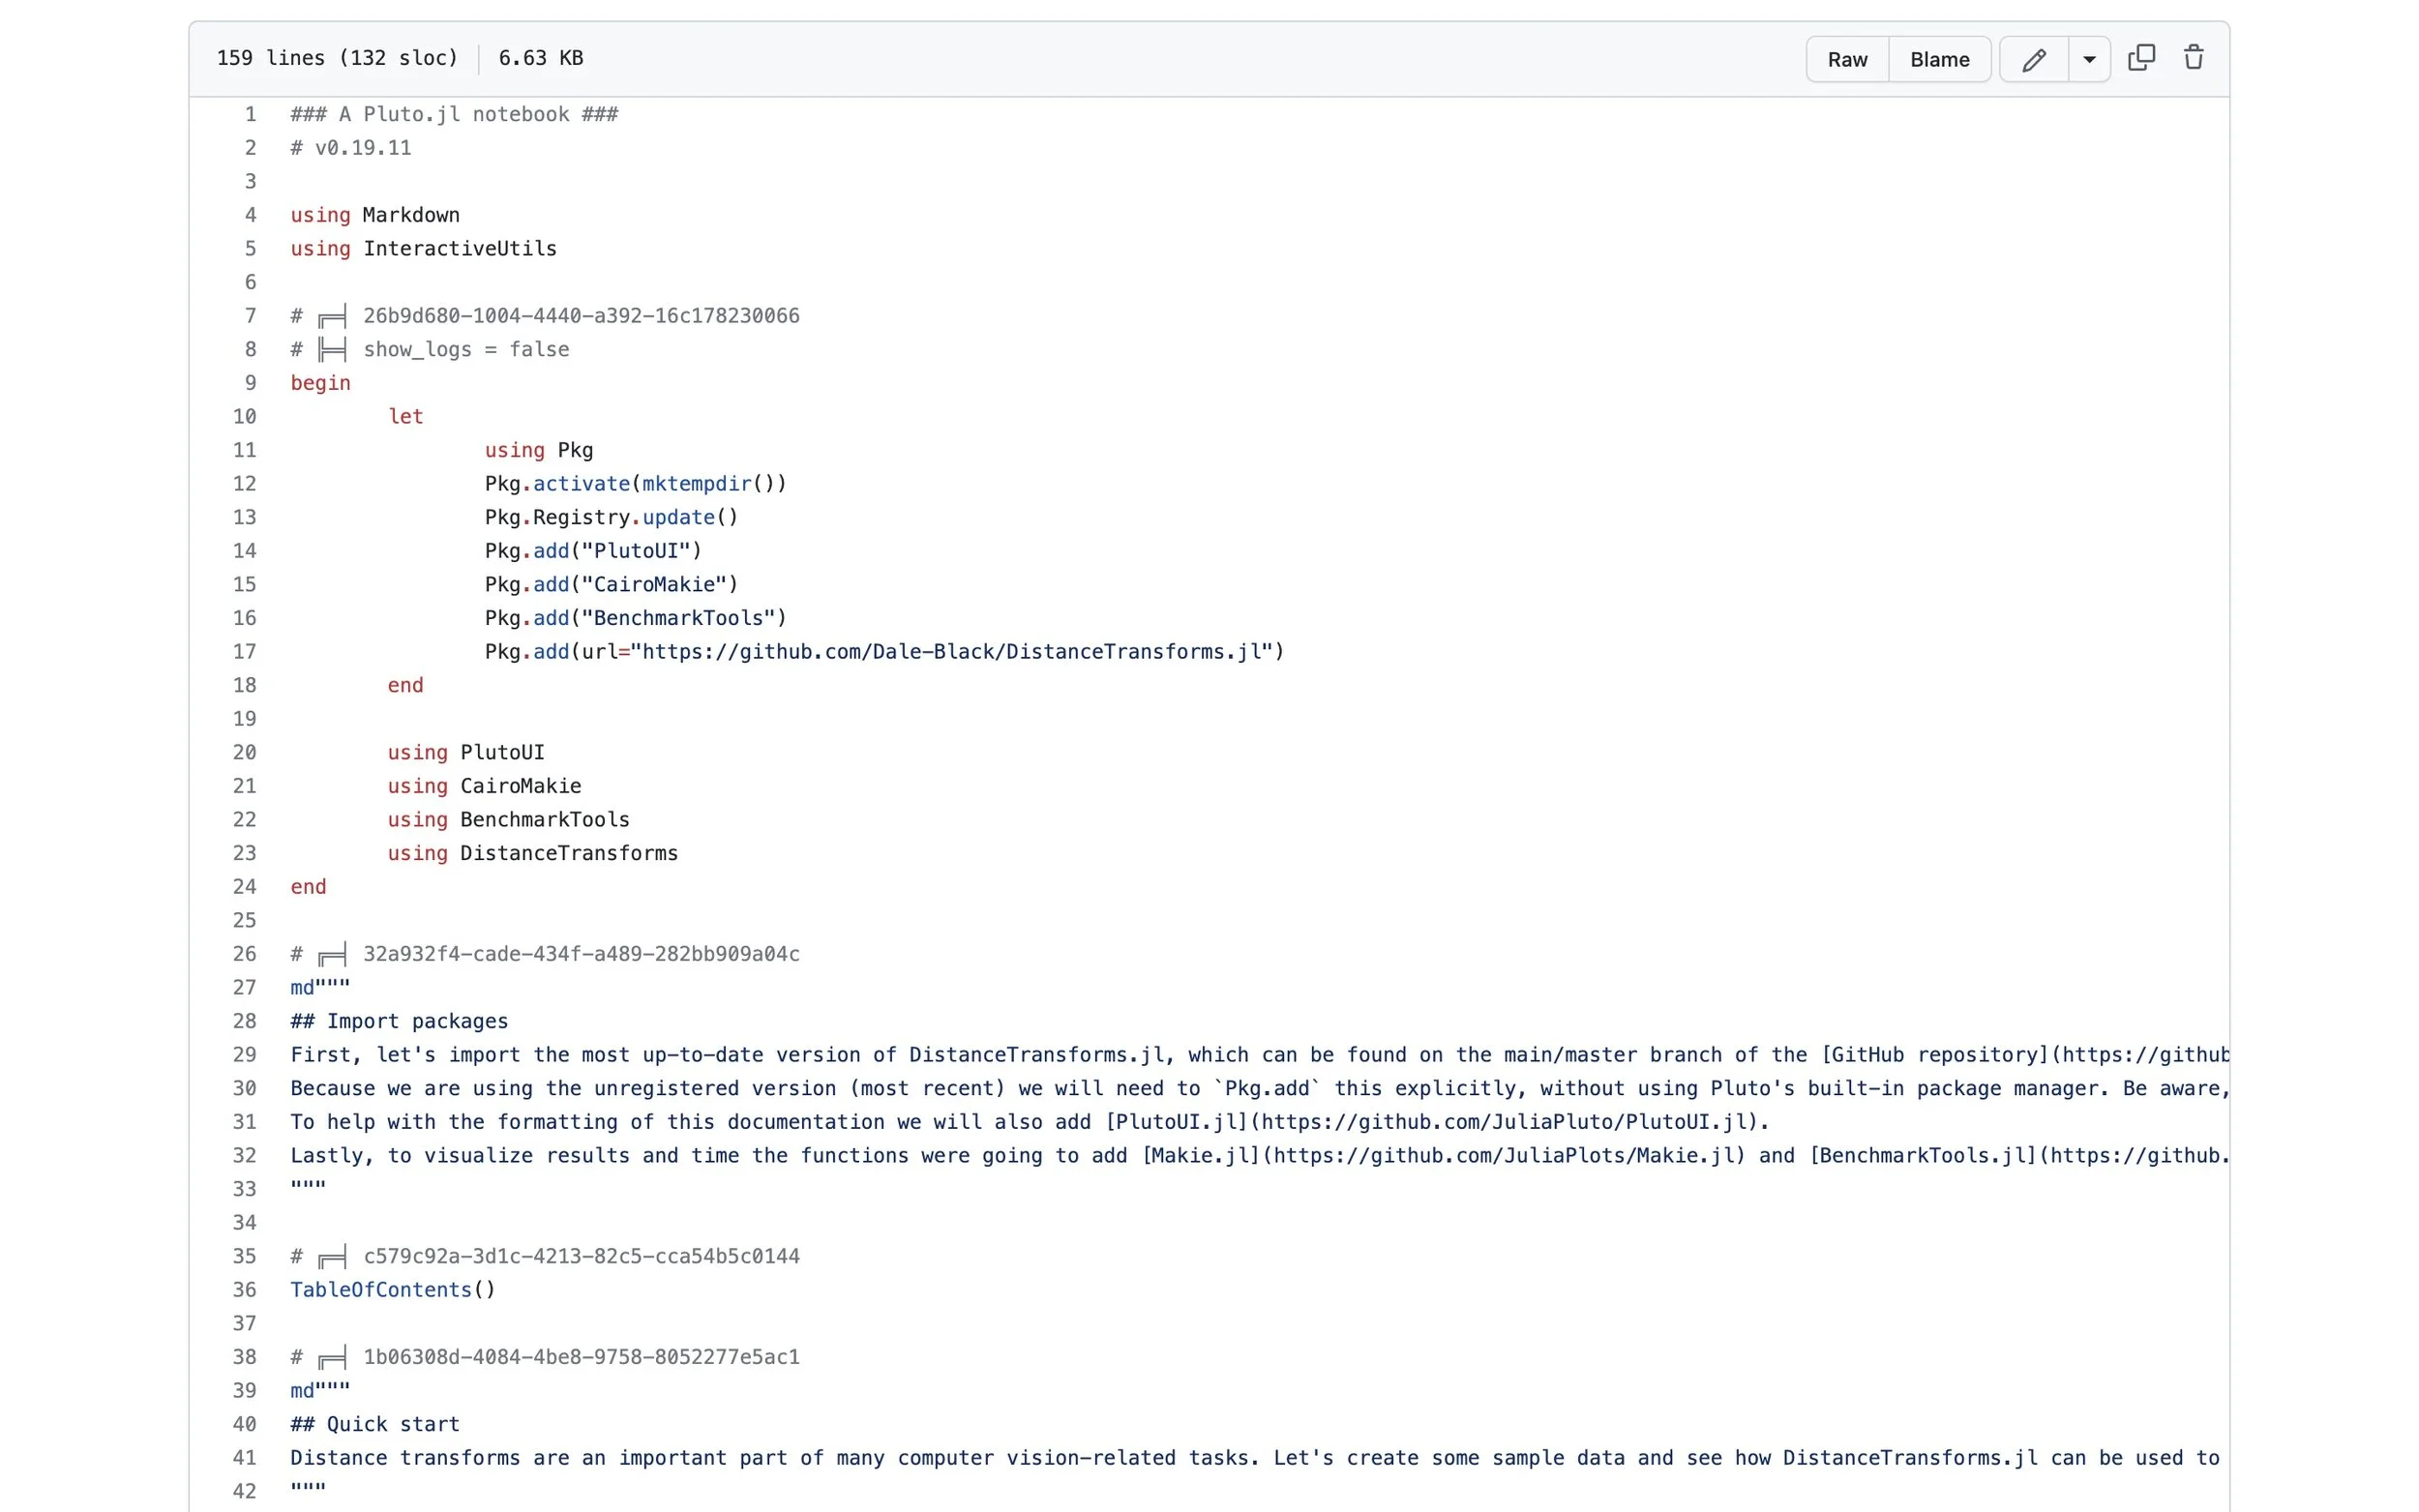Click the Makie.jl link text on line 32
The height and width of the screenshot is (1512, 2419).
1202,1156
